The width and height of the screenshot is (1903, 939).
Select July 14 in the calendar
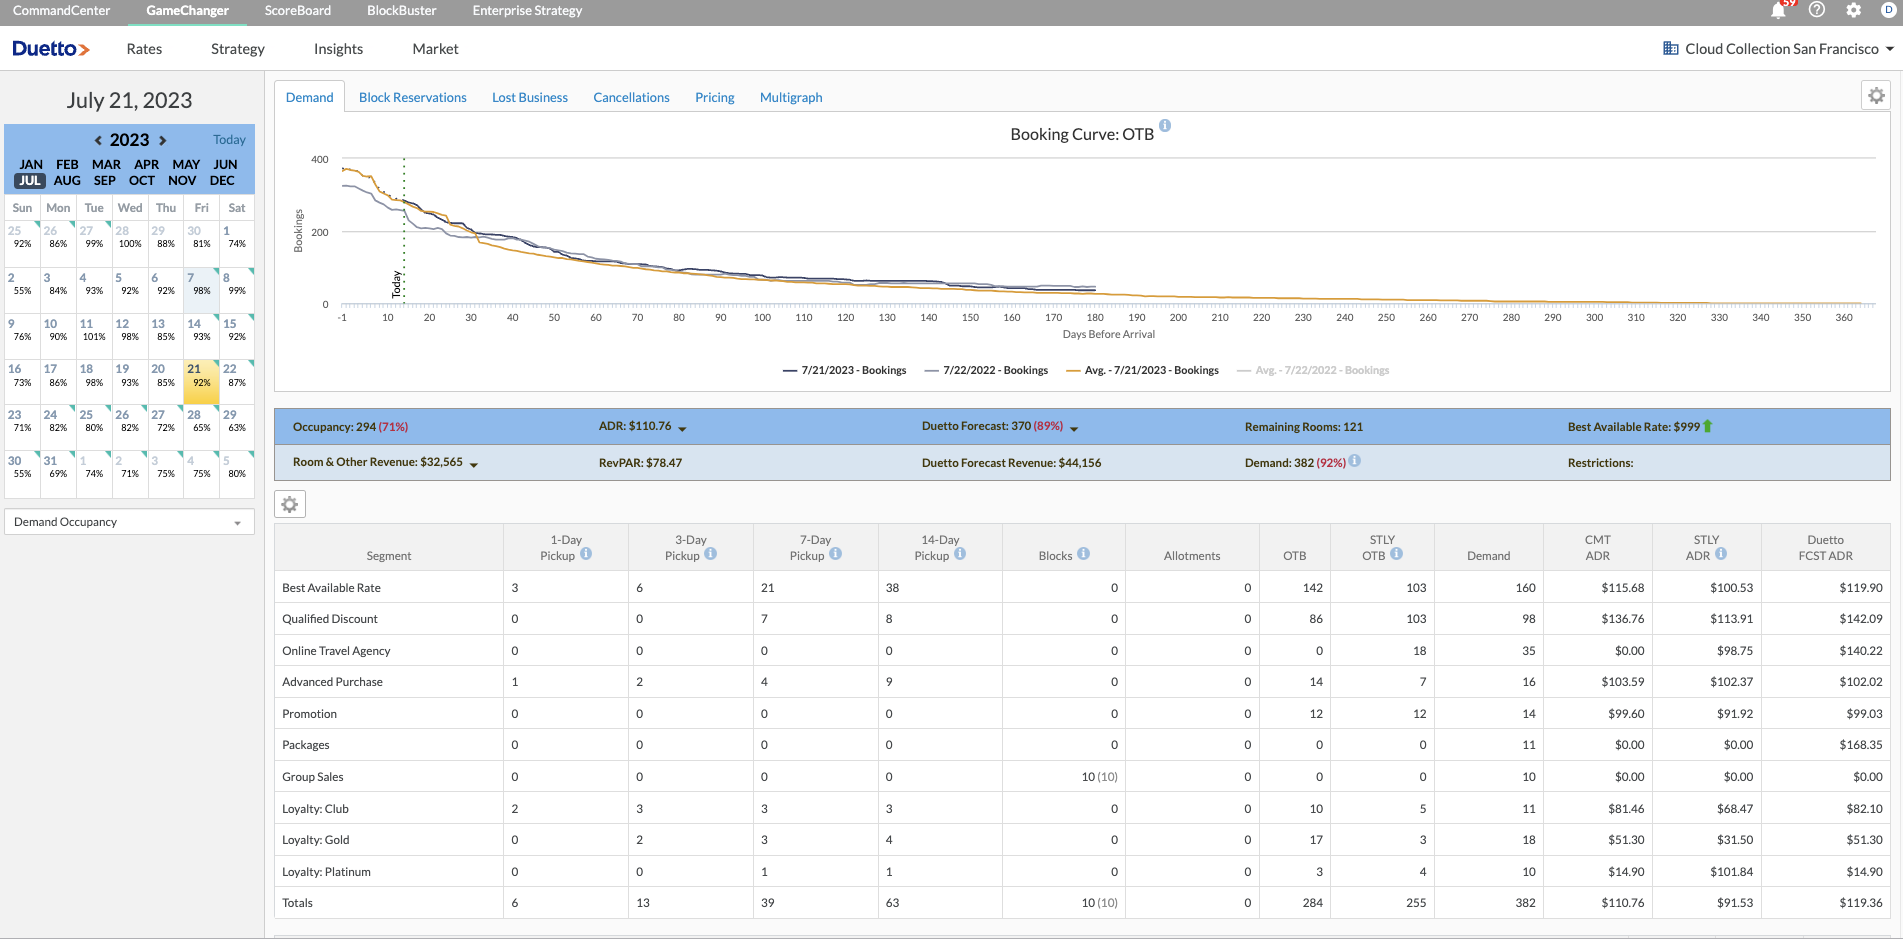point(201,330)
